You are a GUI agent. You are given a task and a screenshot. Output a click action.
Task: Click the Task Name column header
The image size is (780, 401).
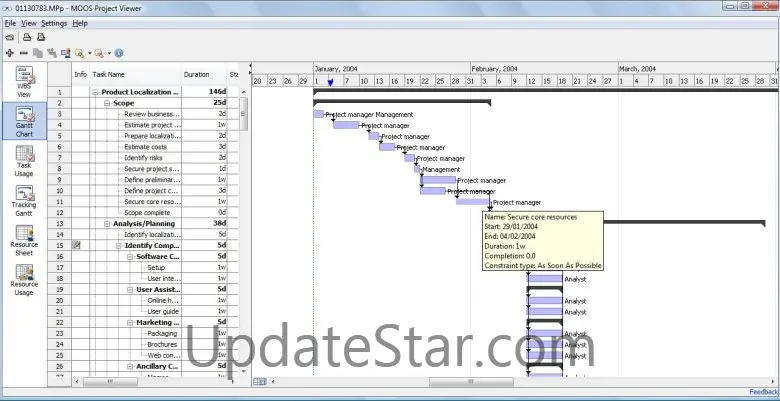(136, 74)
